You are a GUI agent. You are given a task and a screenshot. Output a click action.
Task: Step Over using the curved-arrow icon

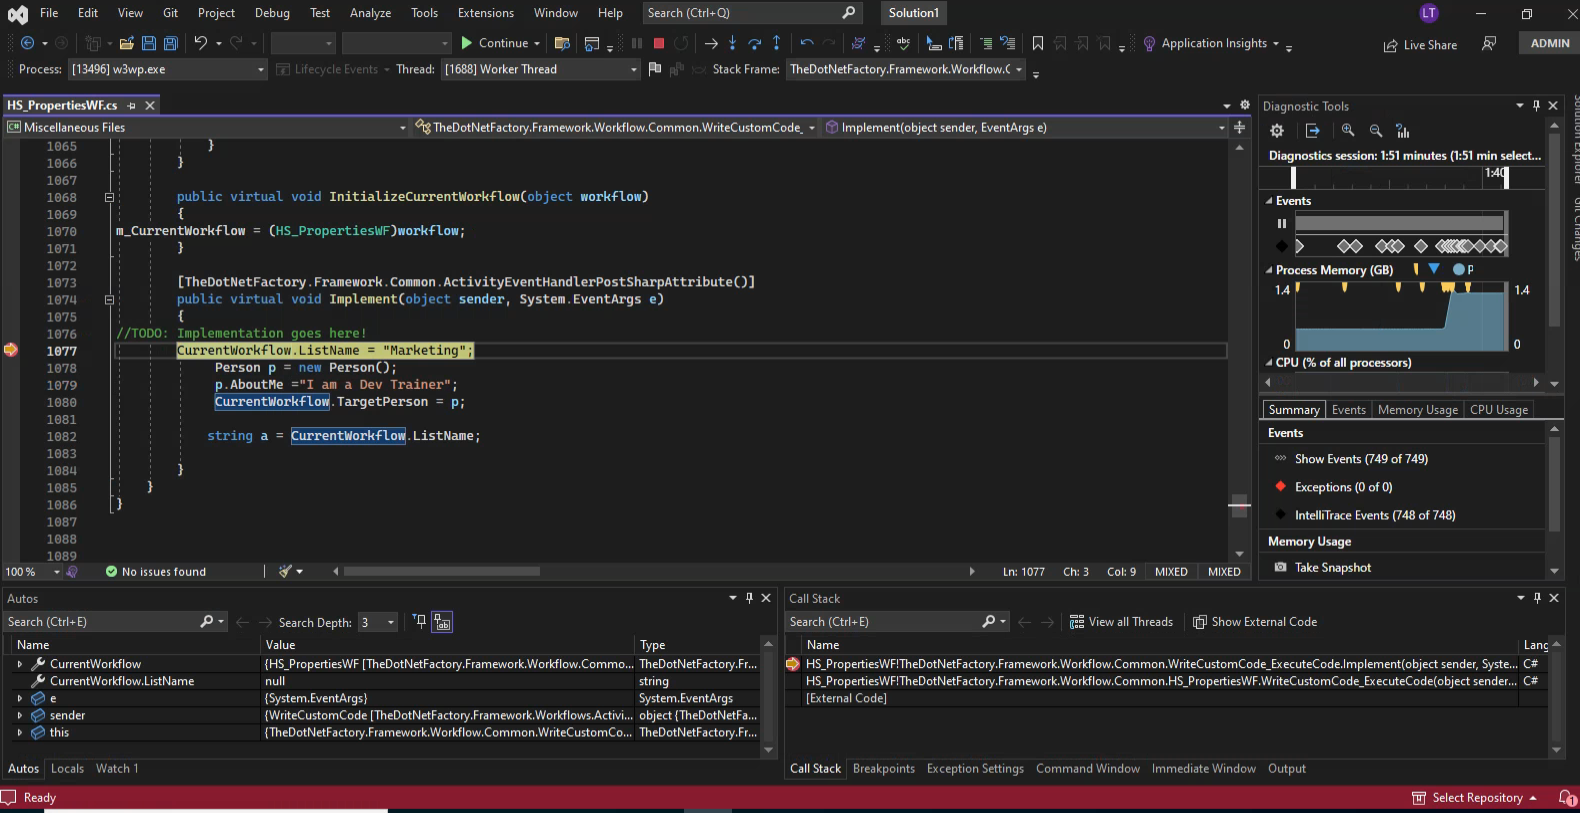point(755,43)
